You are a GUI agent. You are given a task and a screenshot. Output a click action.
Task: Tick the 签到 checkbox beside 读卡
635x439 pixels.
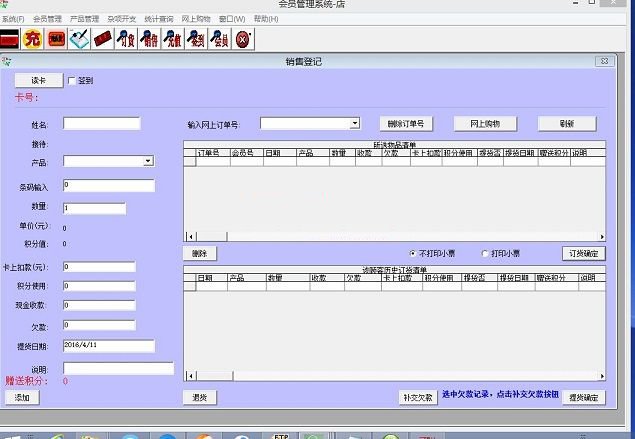(71, 81)
